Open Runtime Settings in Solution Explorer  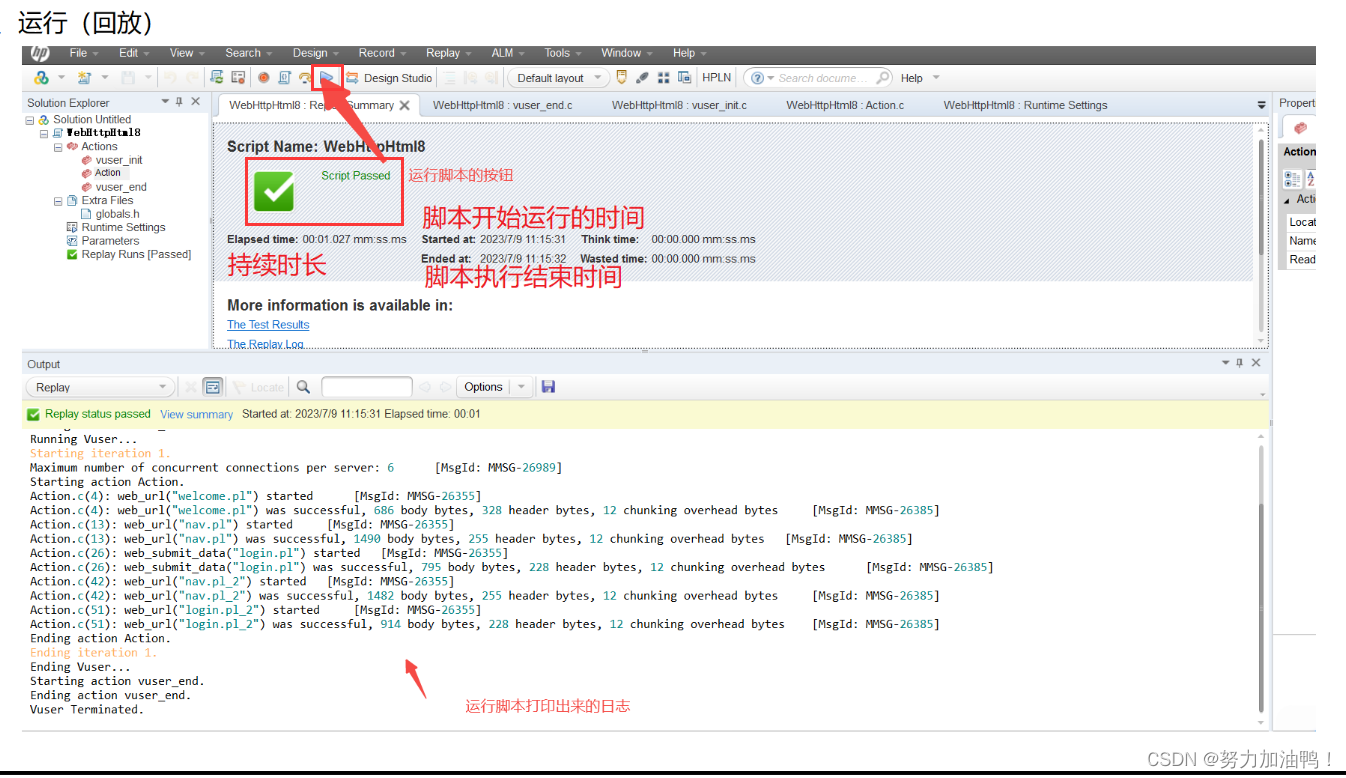[x=123, y=228]
